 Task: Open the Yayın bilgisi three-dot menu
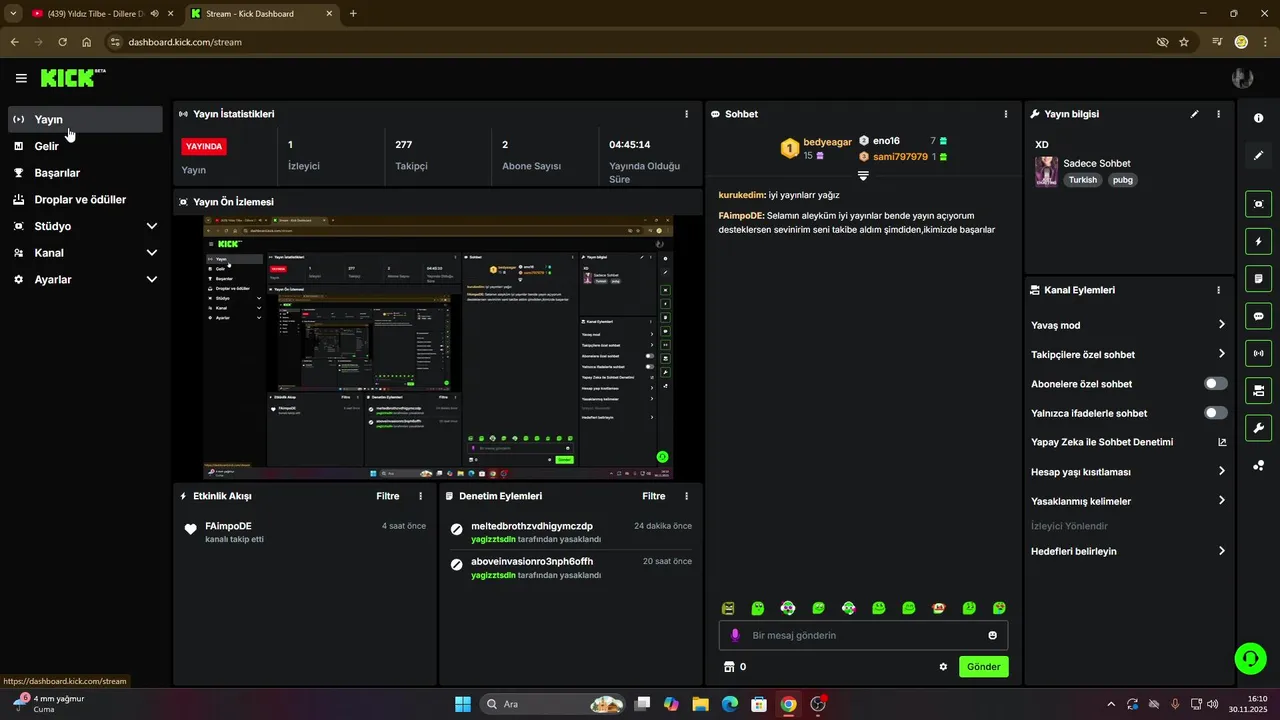[x=1218, y=114]
